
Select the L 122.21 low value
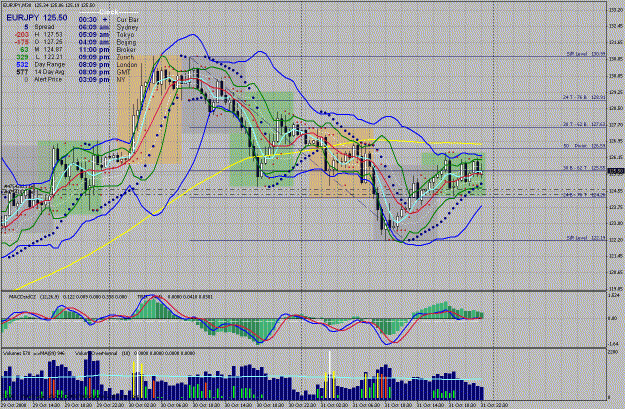[x=49, y=57]
